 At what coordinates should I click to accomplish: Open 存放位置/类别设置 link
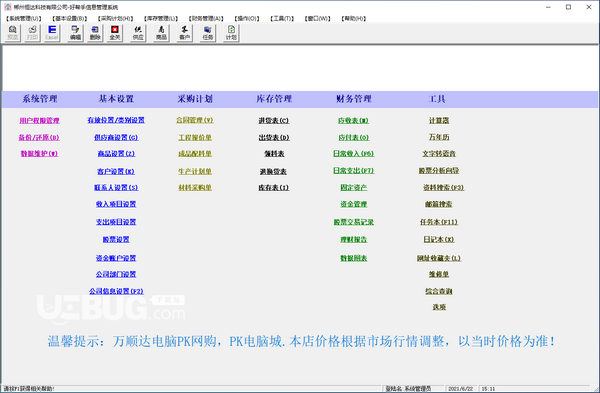pyautogui.click(x=116, y=120)
